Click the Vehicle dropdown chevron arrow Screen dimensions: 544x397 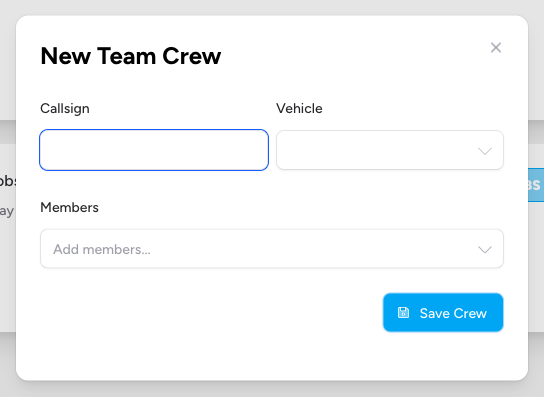[485, 151]
